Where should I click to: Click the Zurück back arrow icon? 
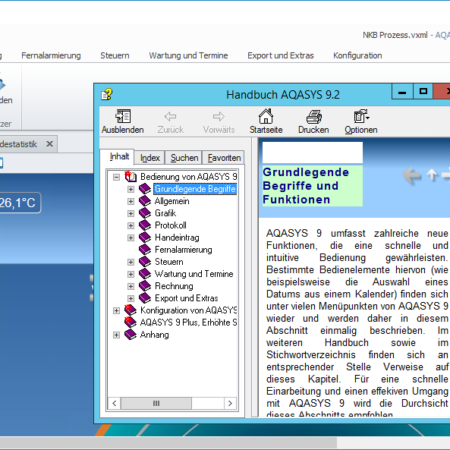tap(170, 116)
